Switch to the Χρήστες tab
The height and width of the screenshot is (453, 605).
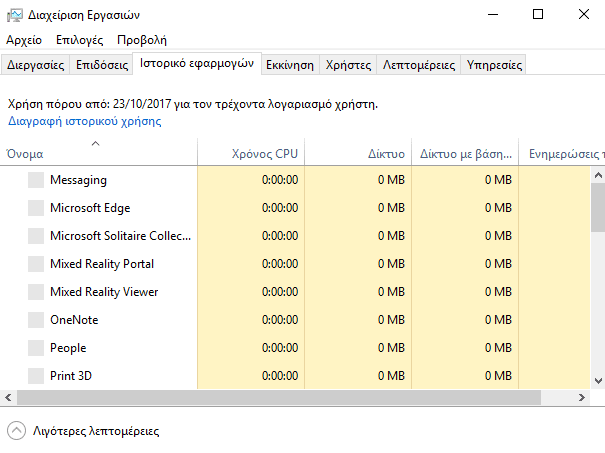tap(348, 65)
